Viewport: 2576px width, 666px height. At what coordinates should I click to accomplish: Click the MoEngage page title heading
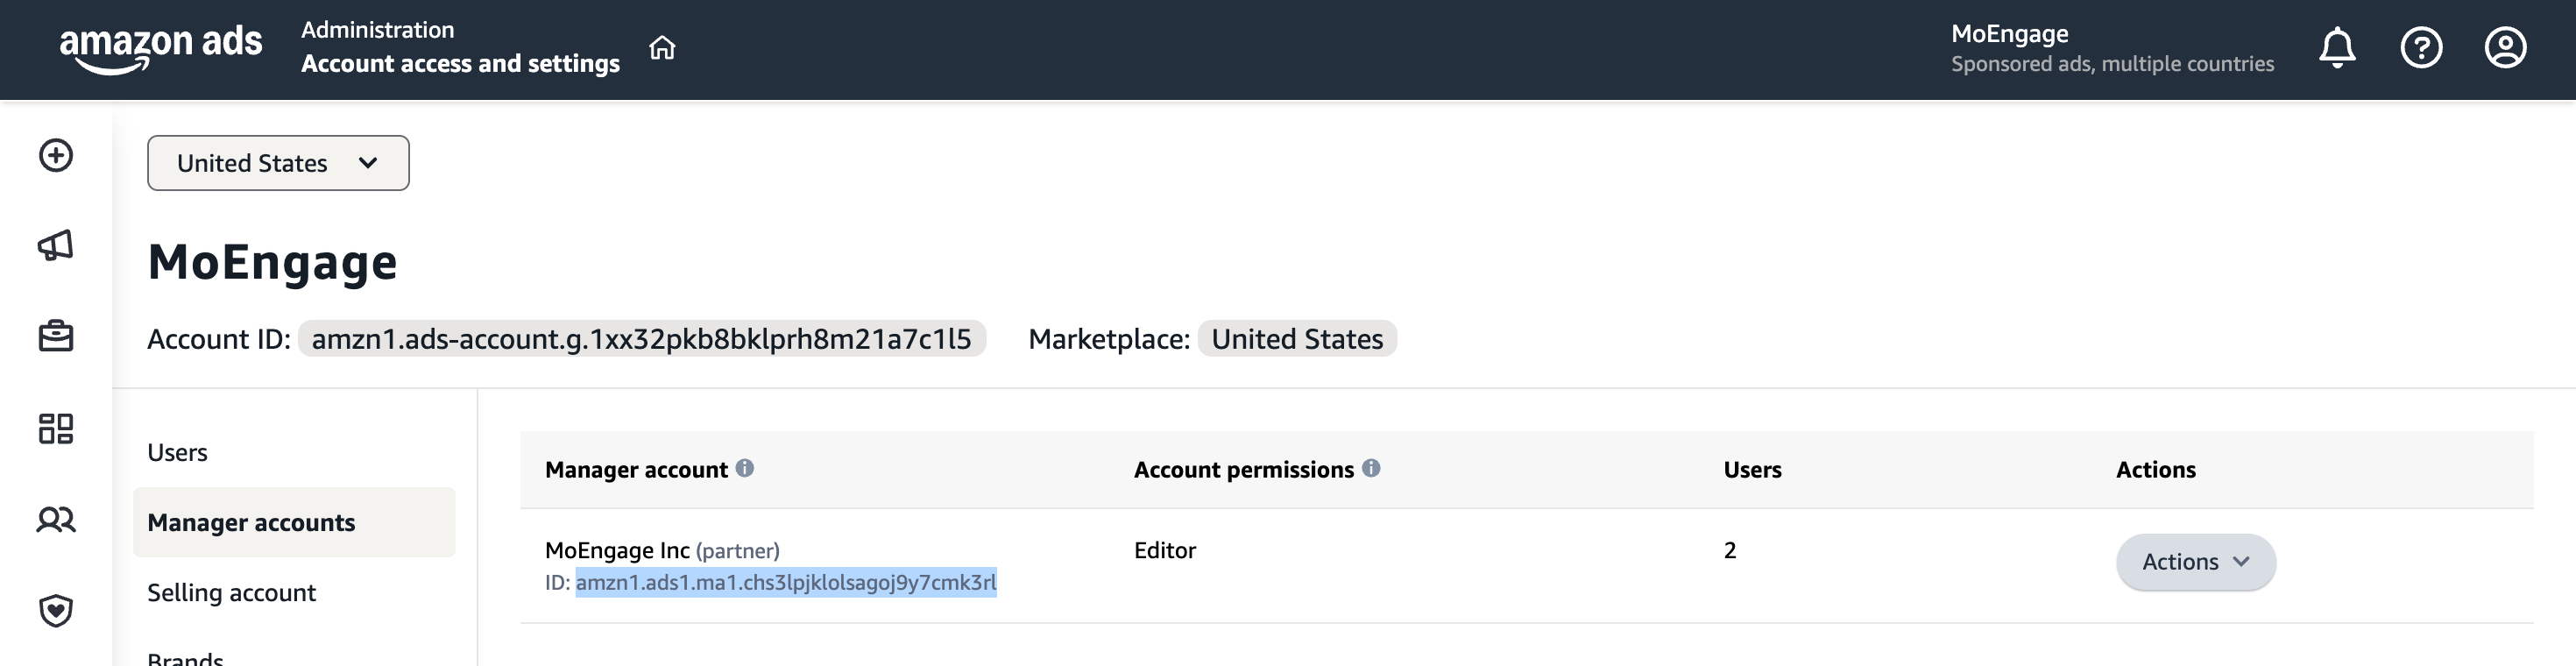(273, 262)
